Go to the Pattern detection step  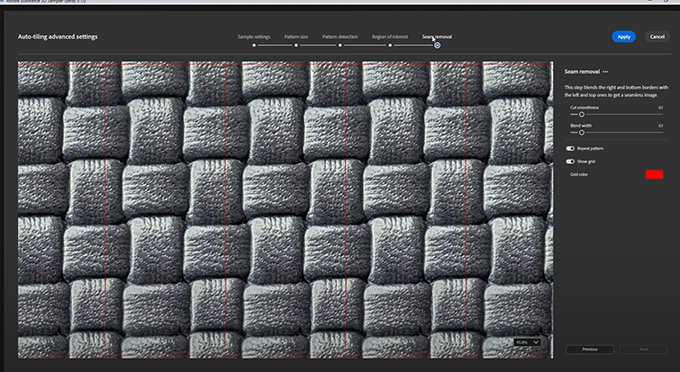click(340, 37)
